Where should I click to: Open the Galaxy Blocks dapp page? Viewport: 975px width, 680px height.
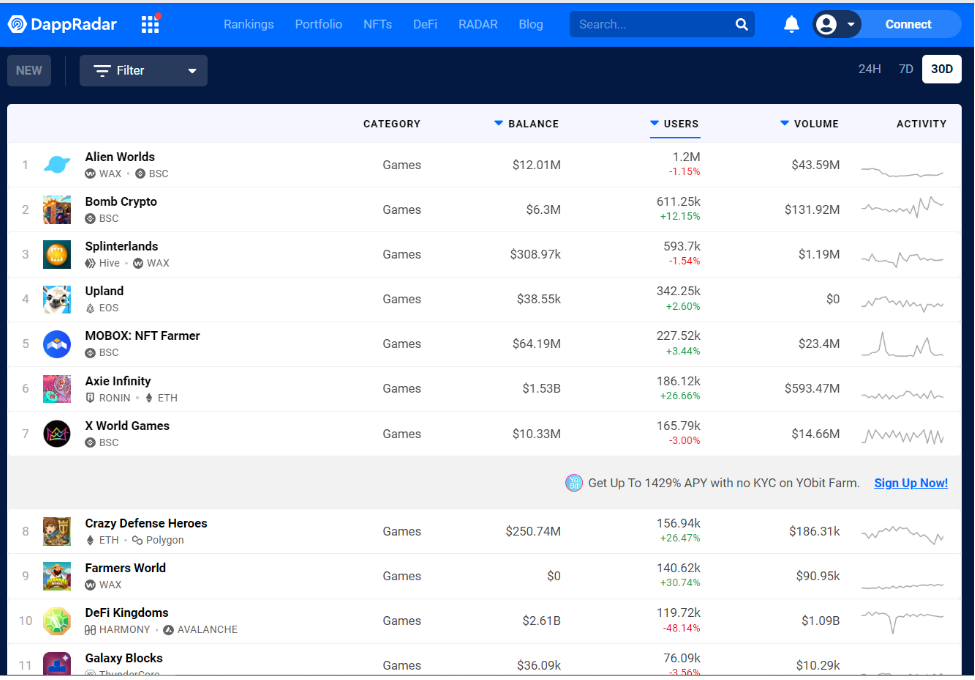click(x=124, y=658)
